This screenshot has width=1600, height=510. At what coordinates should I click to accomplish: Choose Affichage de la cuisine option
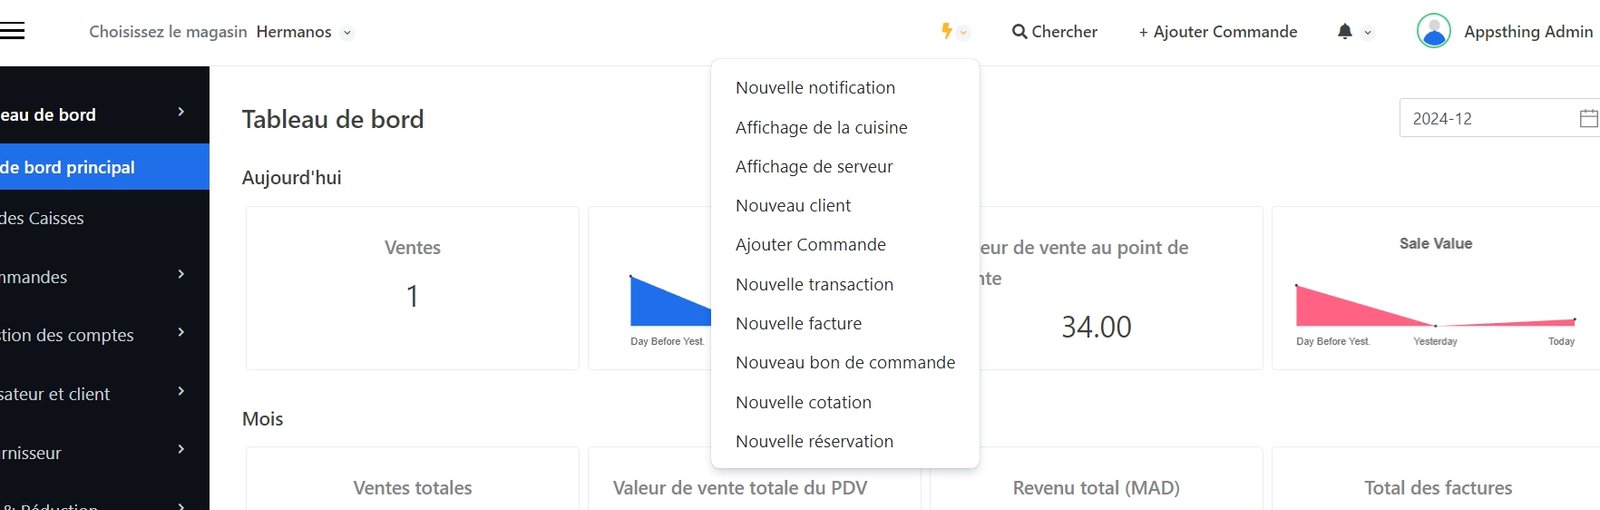coord(821,128)
